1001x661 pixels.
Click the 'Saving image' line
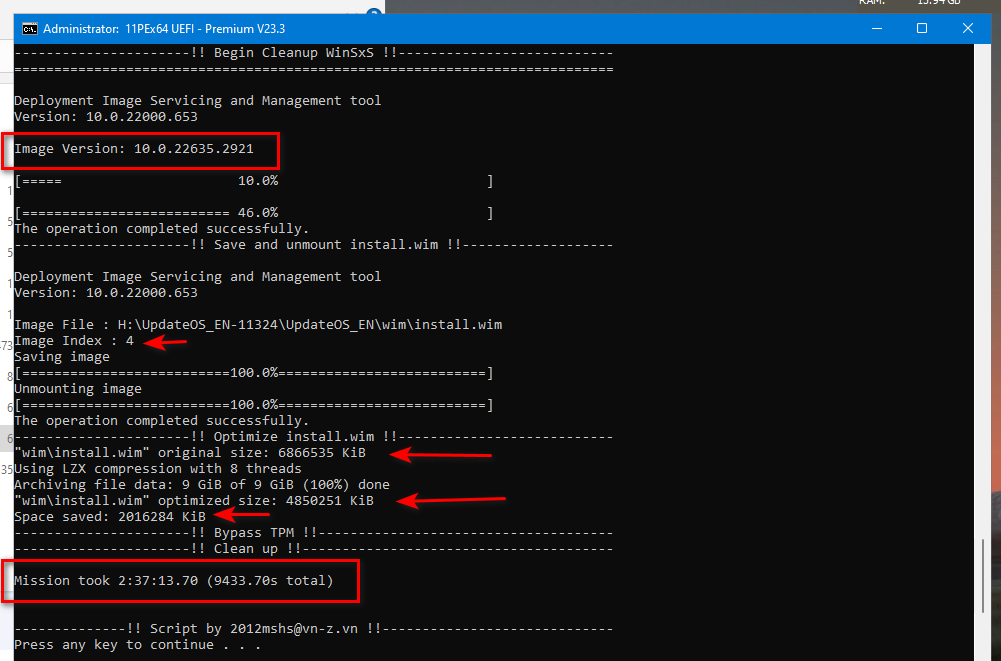pos(62,356)
